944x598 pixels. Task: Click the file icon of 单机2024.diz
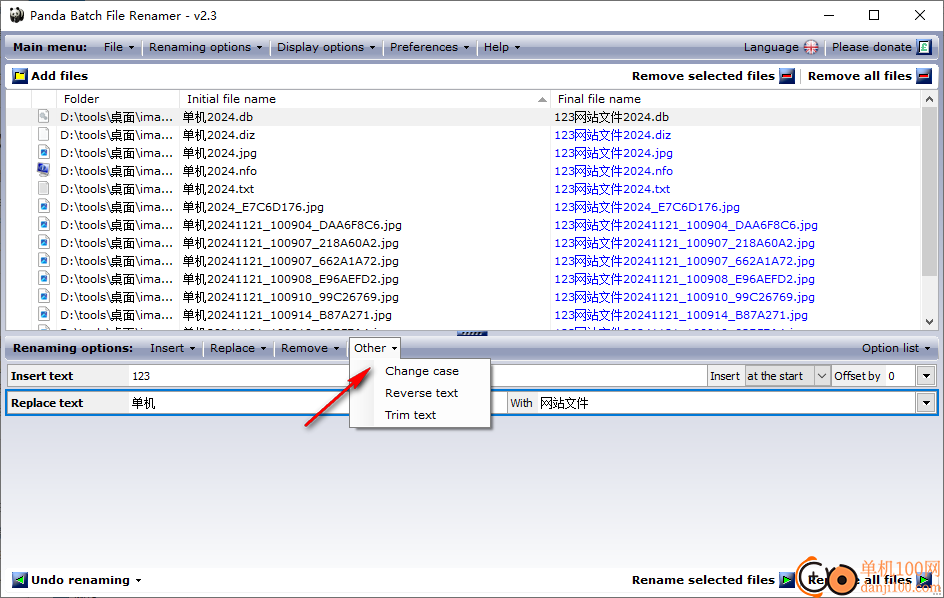point(43,134)
